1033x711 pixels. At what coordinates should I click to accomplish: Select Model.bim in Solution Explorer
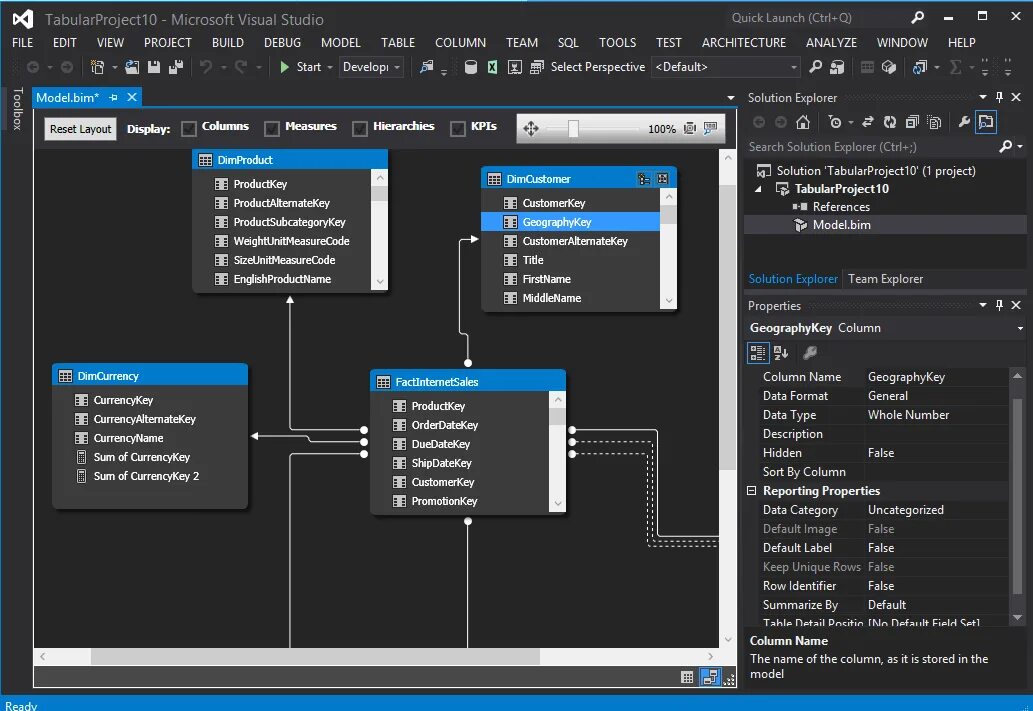(841, 225)
